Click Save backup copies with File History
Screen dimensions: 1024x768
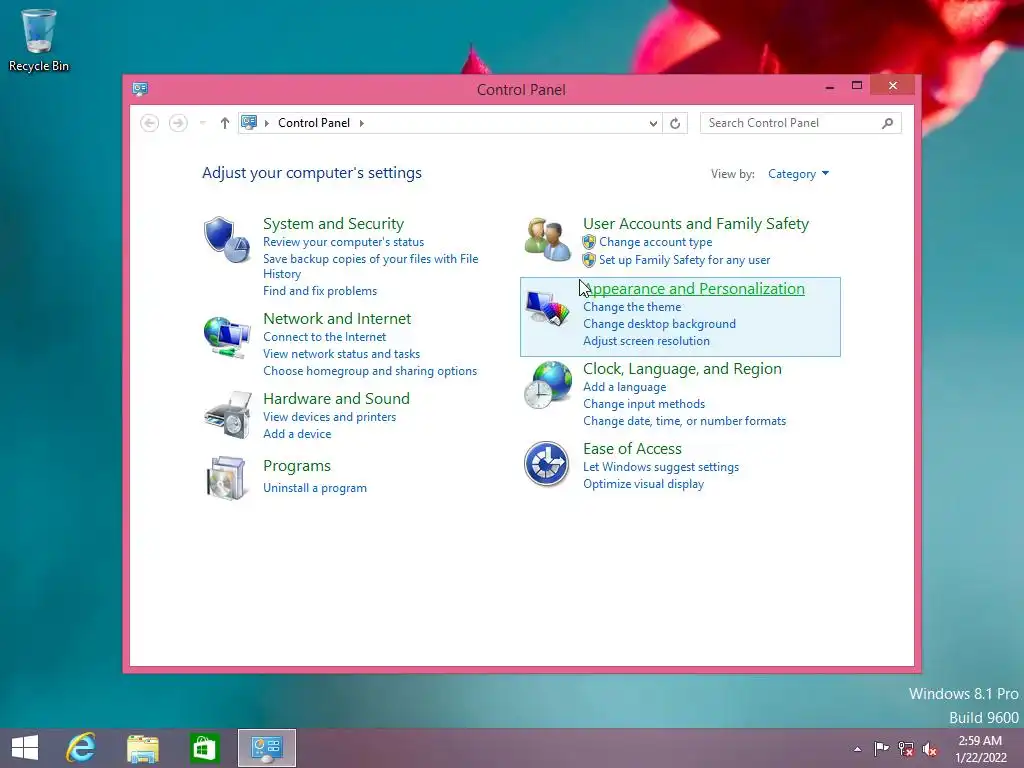pyautogui.click(x=370, y=266)
